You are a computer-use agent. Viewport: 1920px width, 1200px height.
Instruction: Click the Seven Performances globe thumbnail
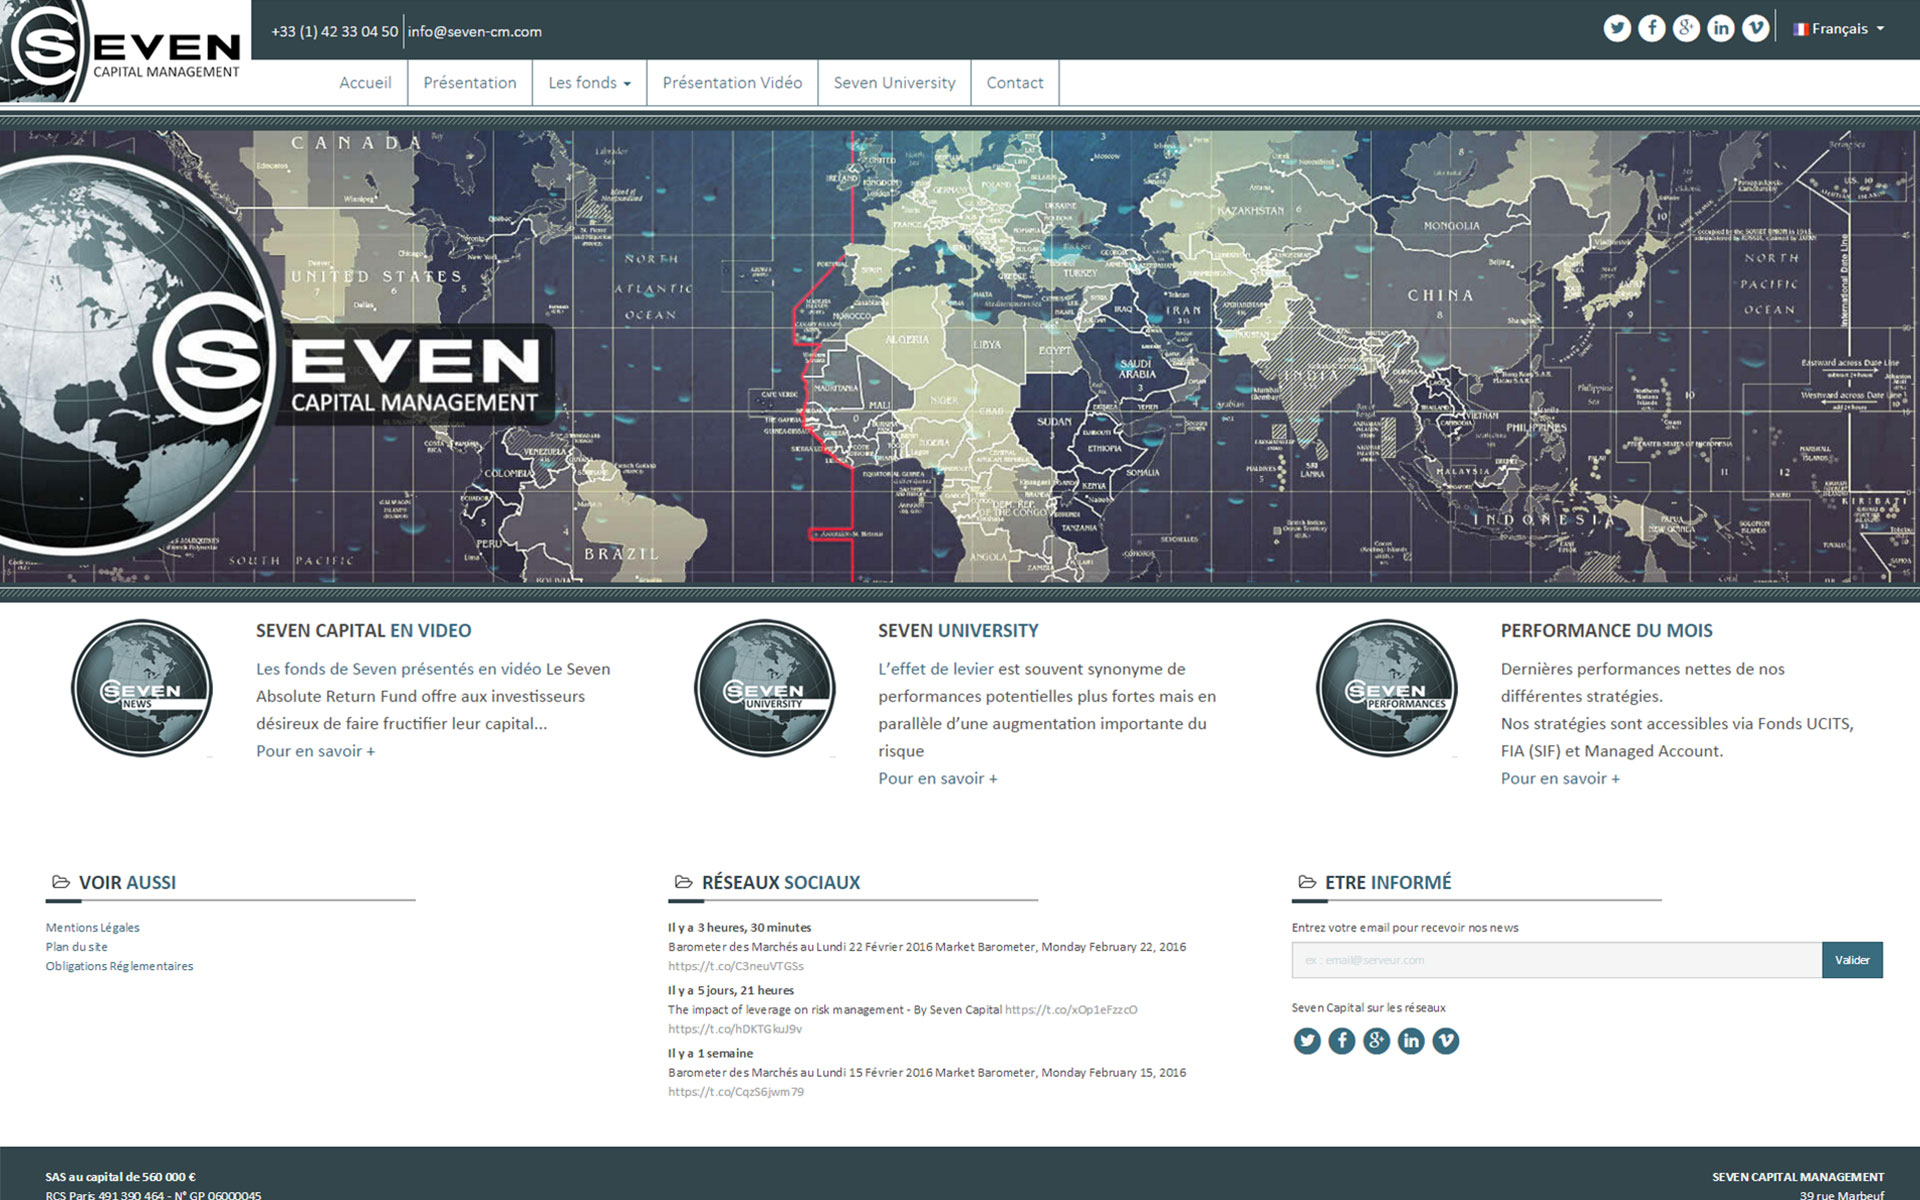(x=1387, y=688)
